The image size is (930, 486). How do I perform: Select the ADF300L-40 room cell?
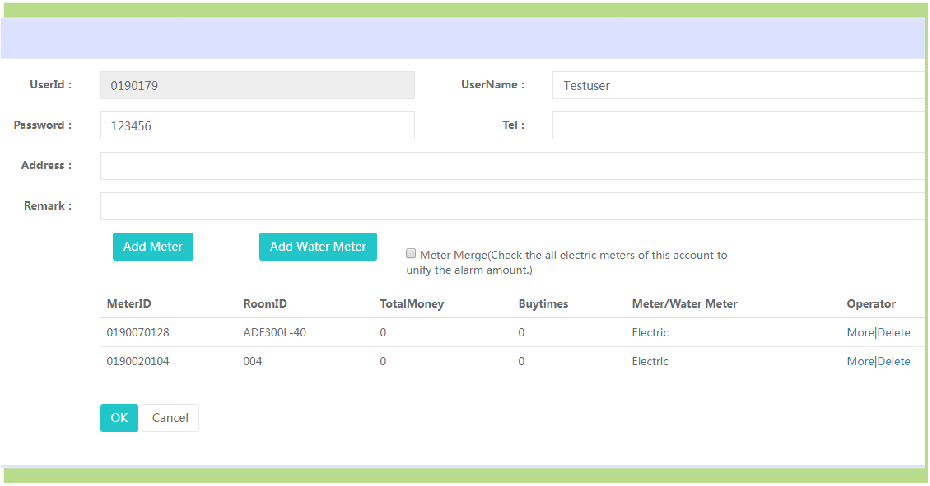coord(274,333)
